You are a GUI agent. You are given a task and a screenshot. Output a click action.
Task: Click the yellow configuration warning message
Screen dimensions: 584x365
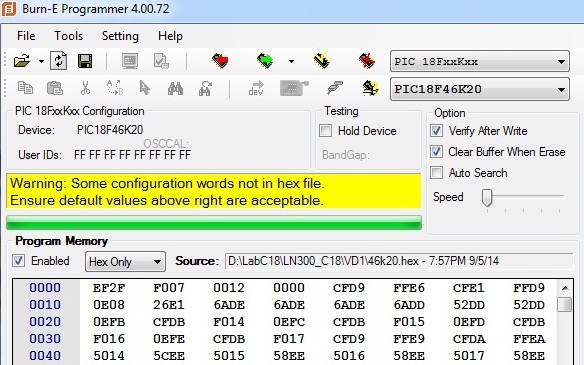tap(214, 191)
